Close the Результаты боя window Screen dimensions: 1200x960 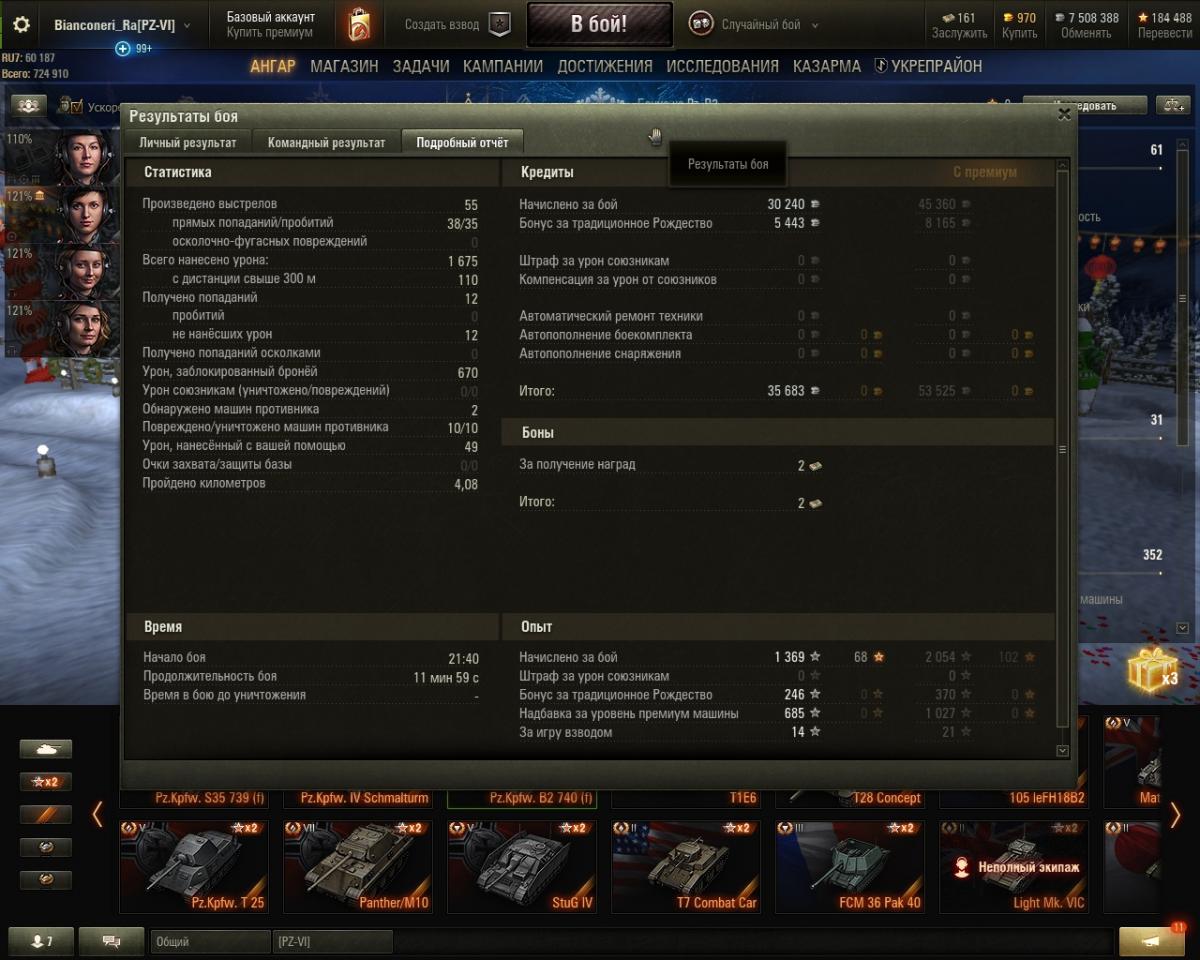(x=1064, y=114)
